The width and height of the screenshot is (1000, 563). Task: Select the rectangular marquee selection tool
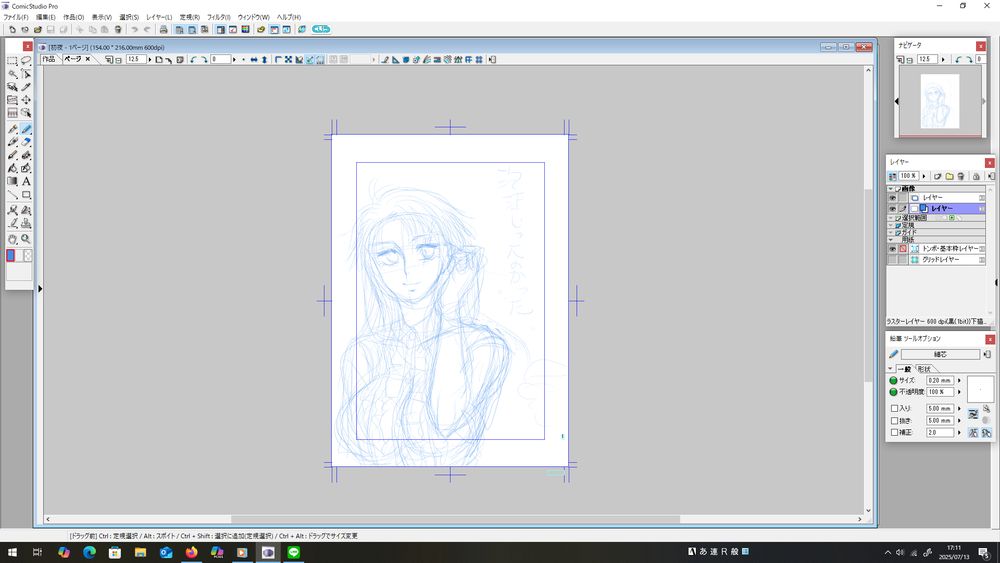[12, 61]
